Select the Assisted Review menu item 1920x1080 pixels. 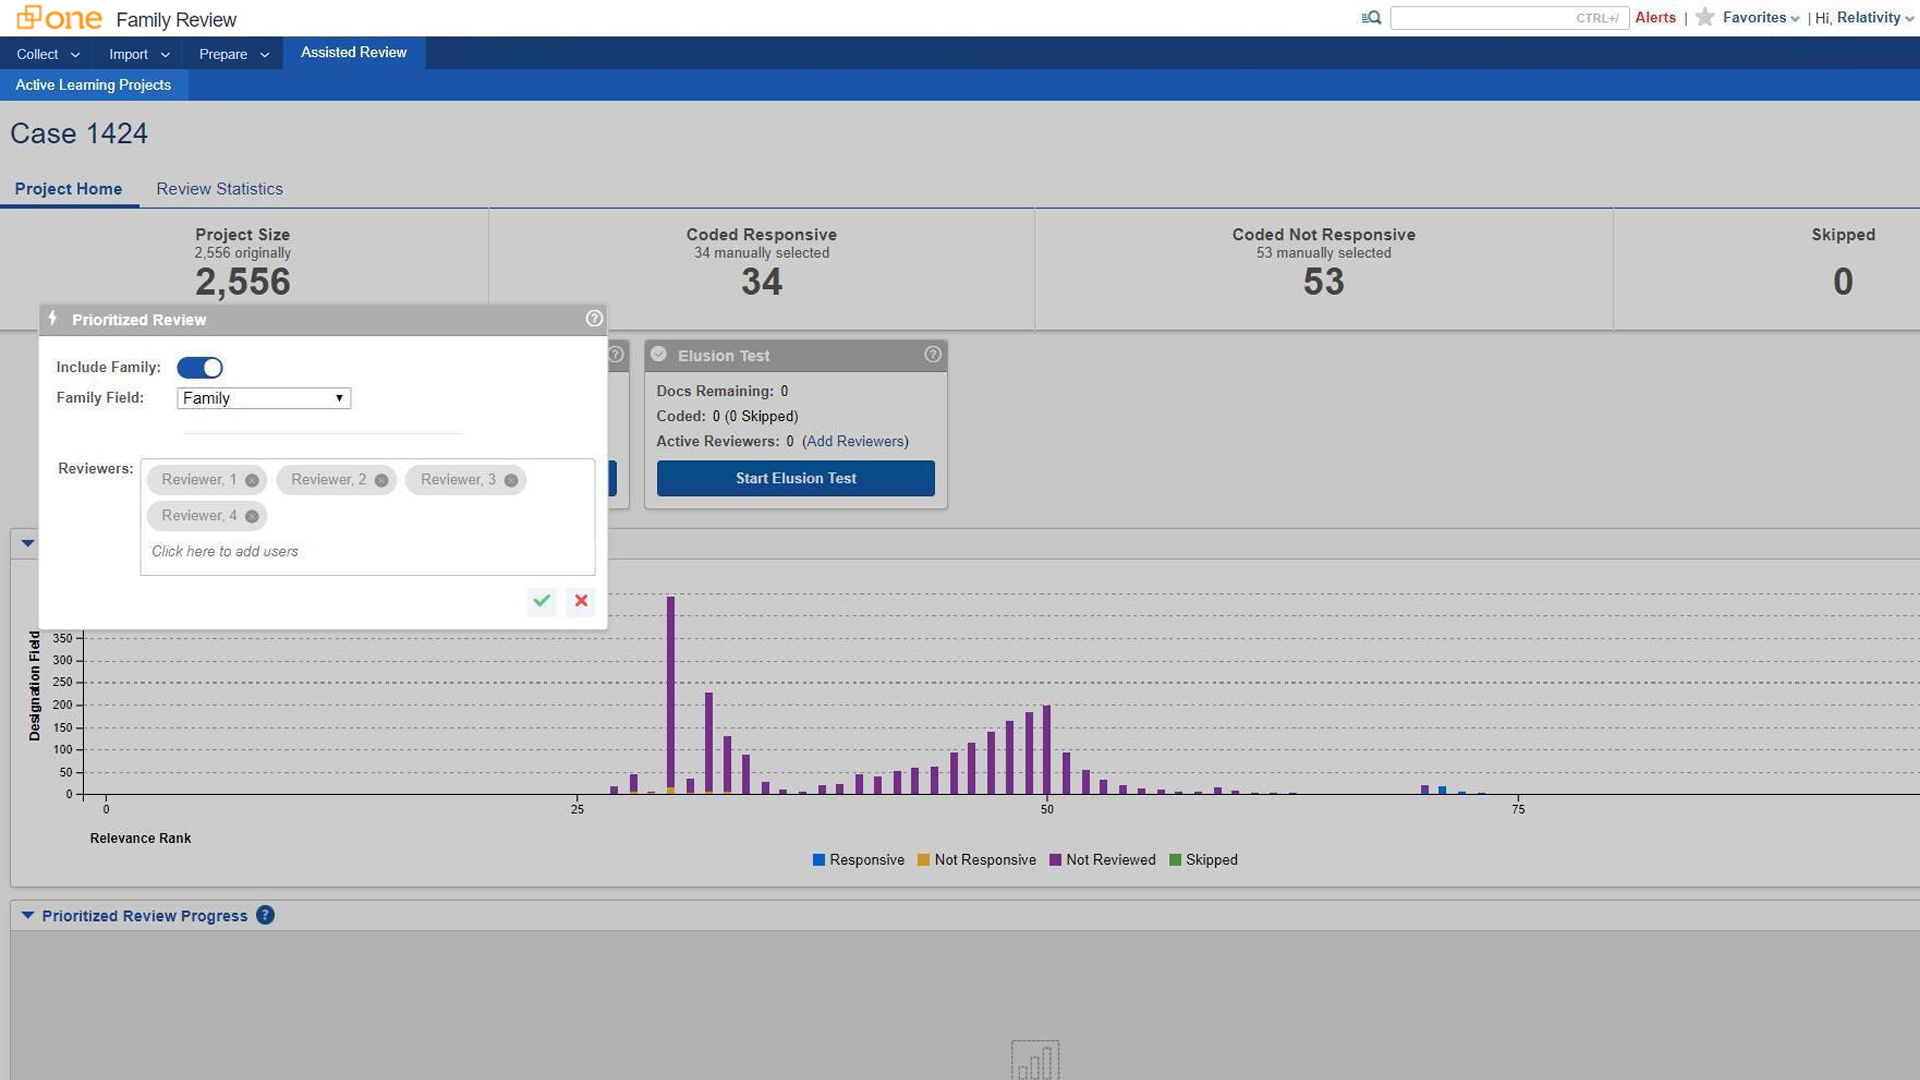pyautogui.click(x=353, y=53)
